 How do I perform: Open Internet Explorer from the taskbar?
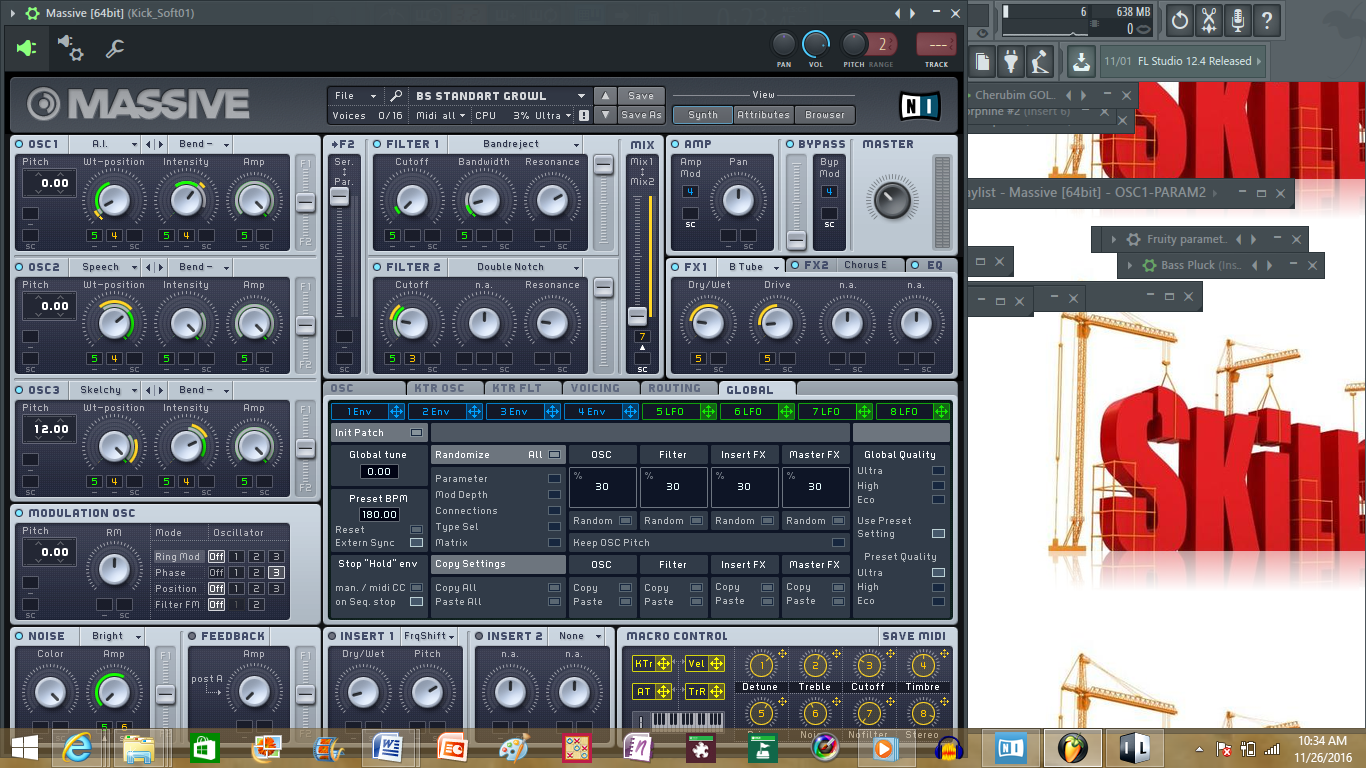[x=79, y=748]
